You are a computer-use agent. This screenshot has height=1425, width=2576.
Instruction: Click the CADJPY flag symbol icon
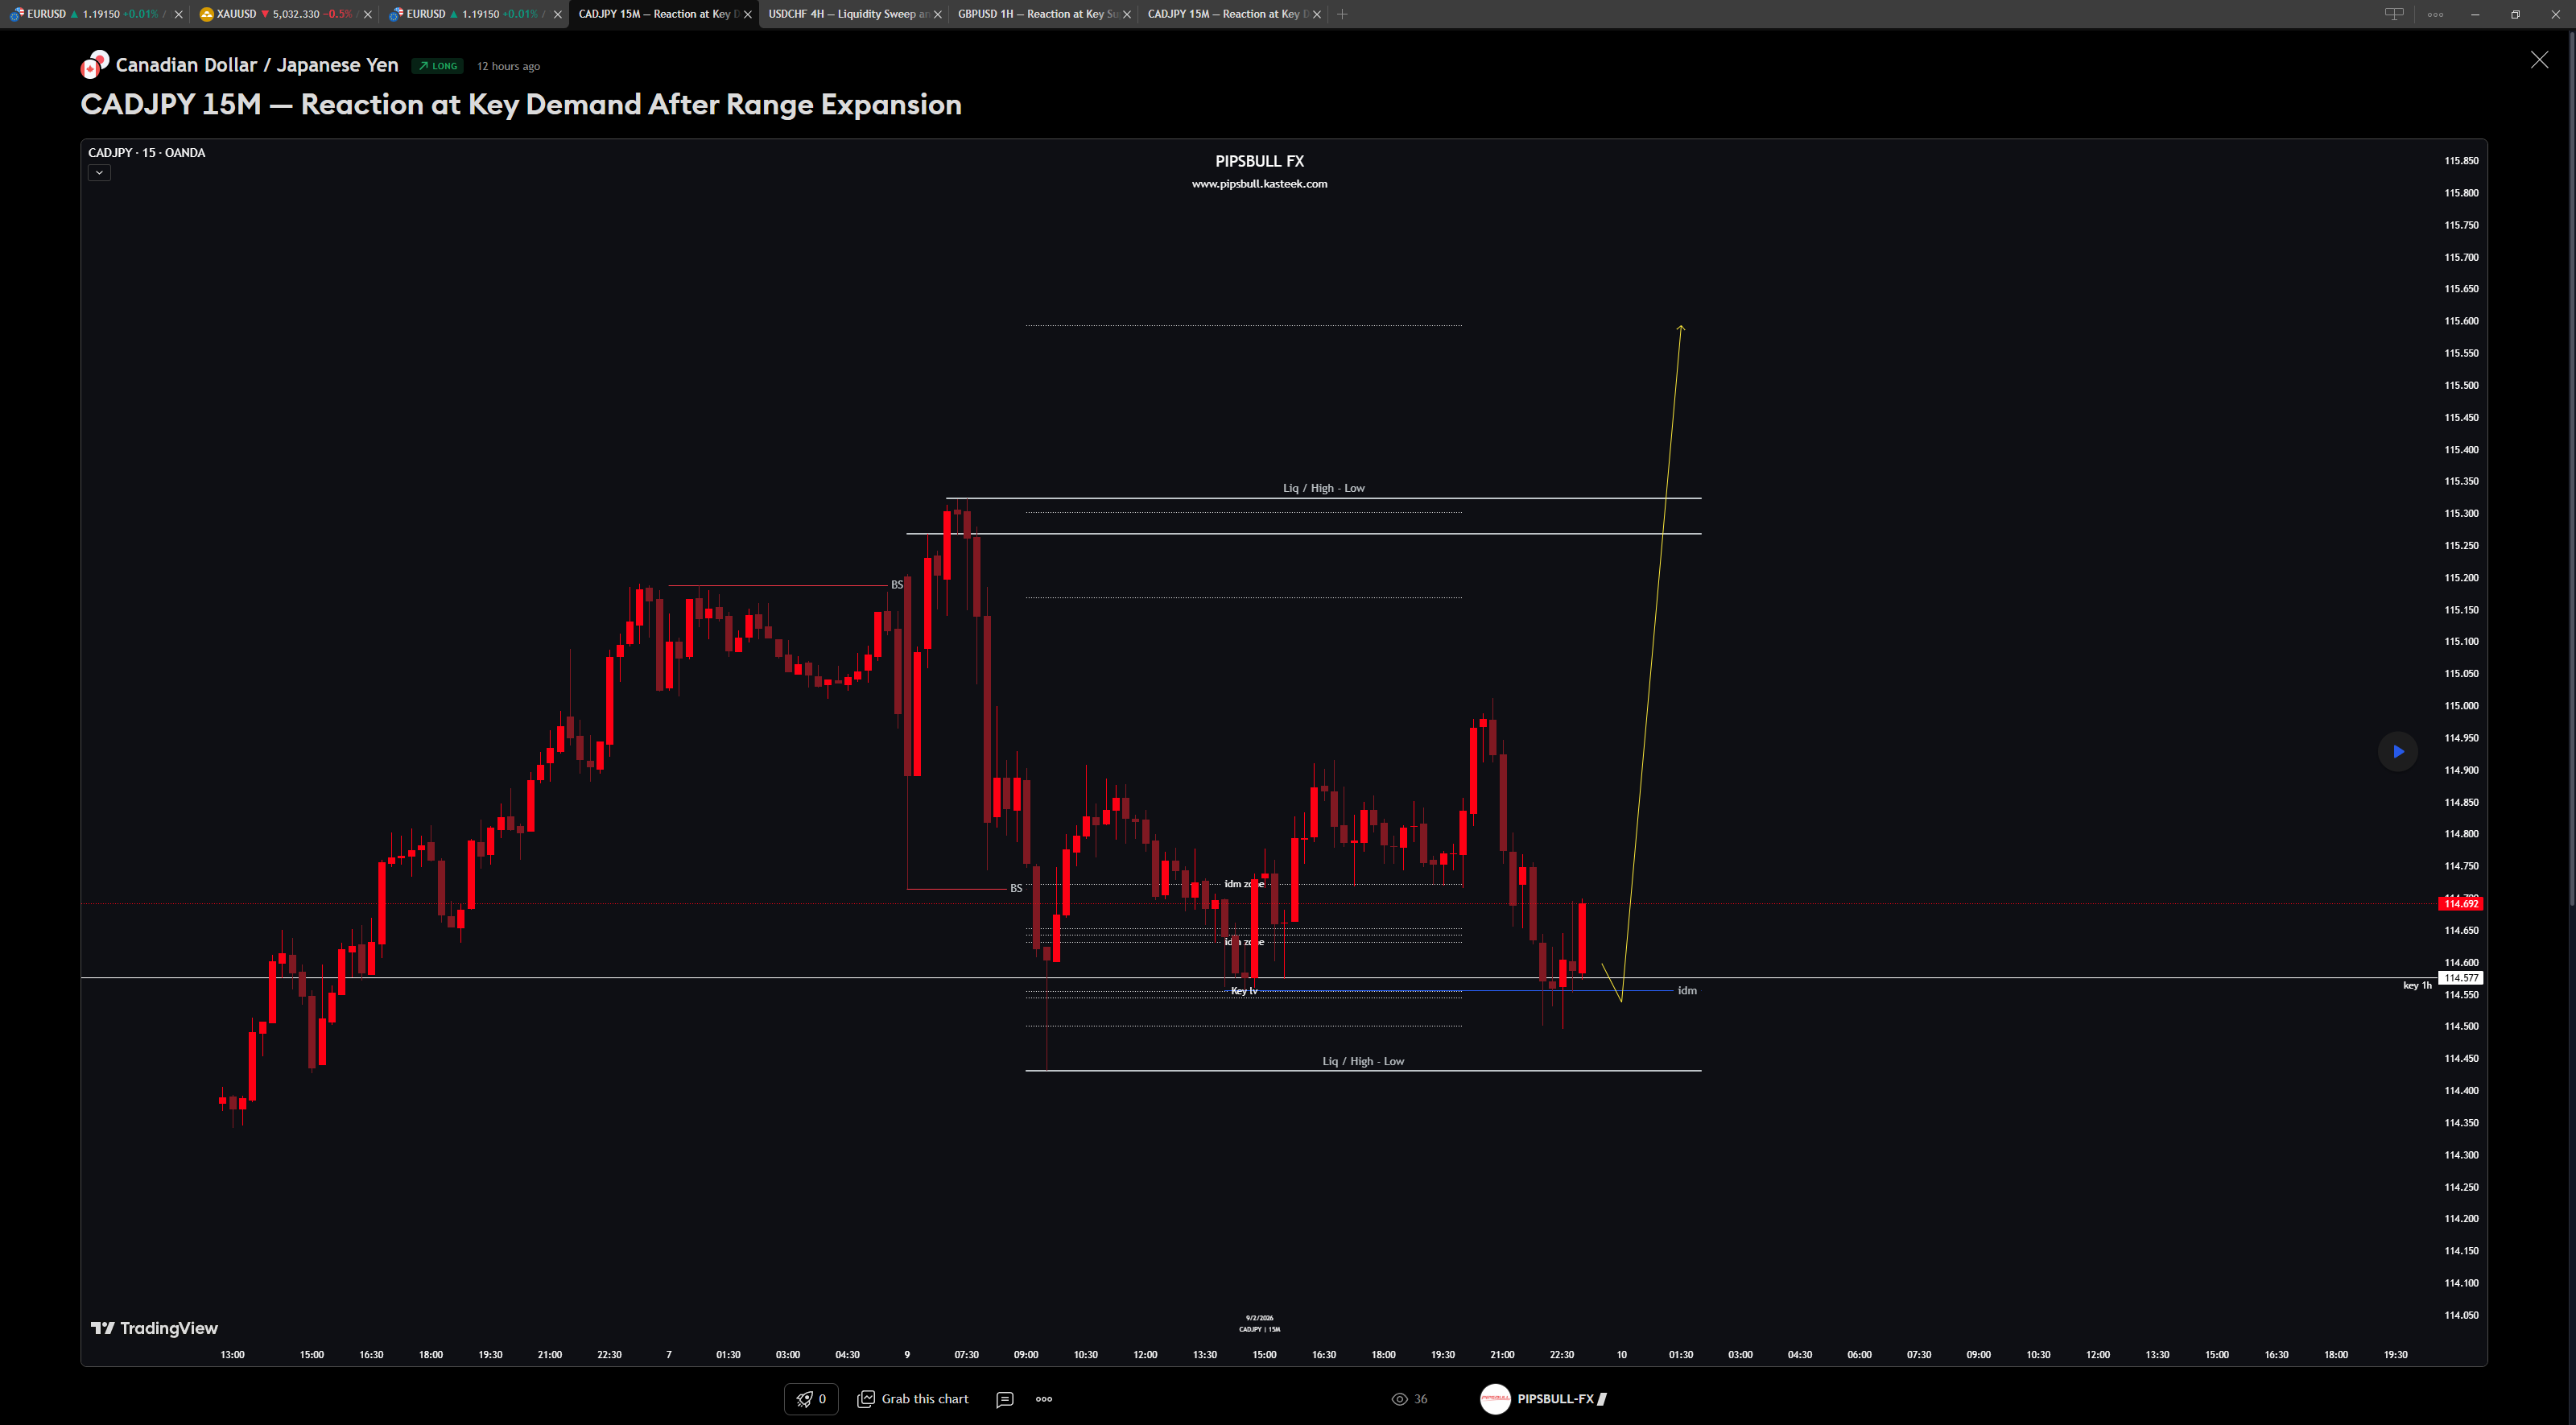94,65
